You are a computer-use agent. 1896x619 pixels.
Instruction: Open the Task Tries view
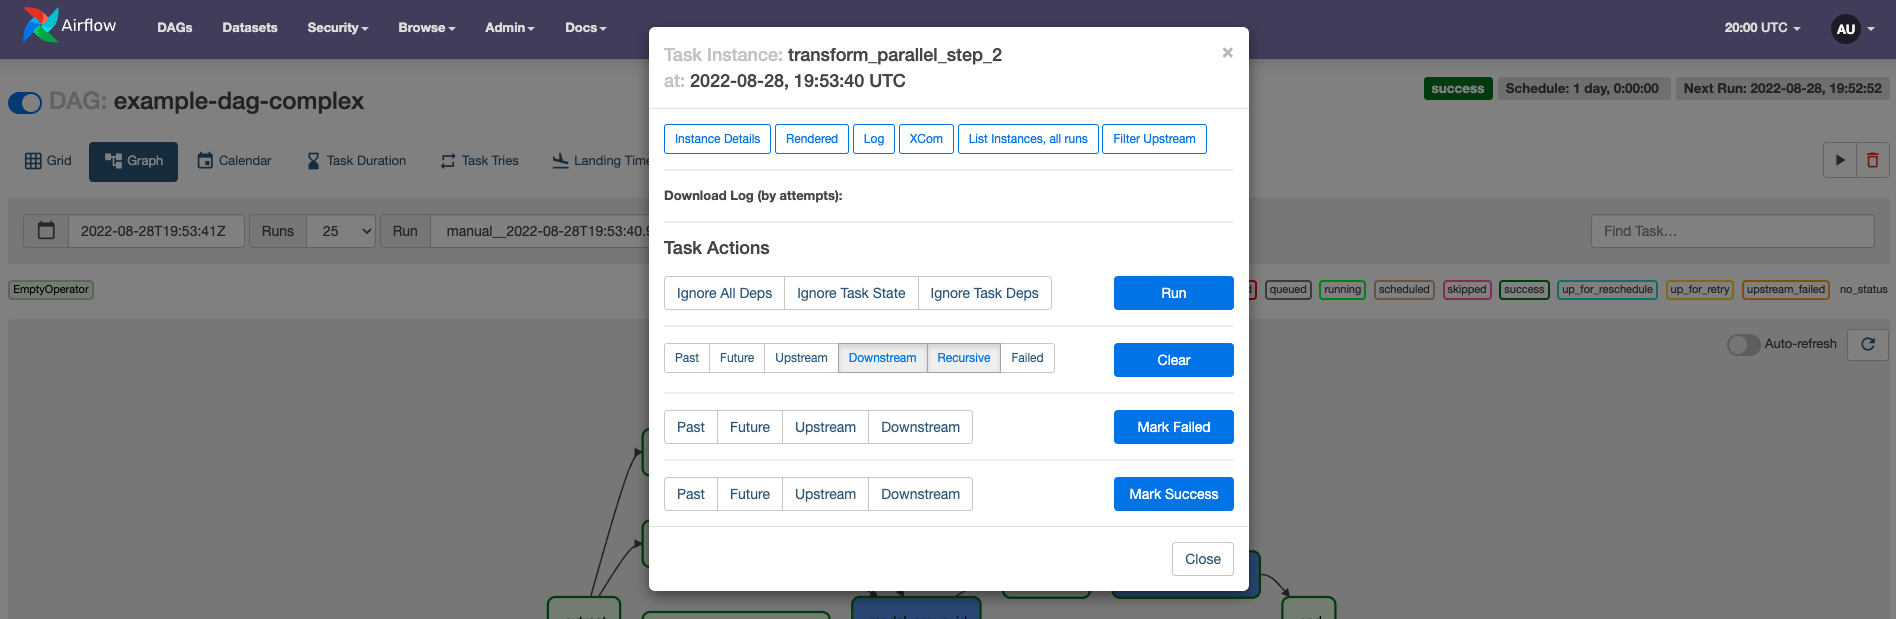tap(480, 161)
